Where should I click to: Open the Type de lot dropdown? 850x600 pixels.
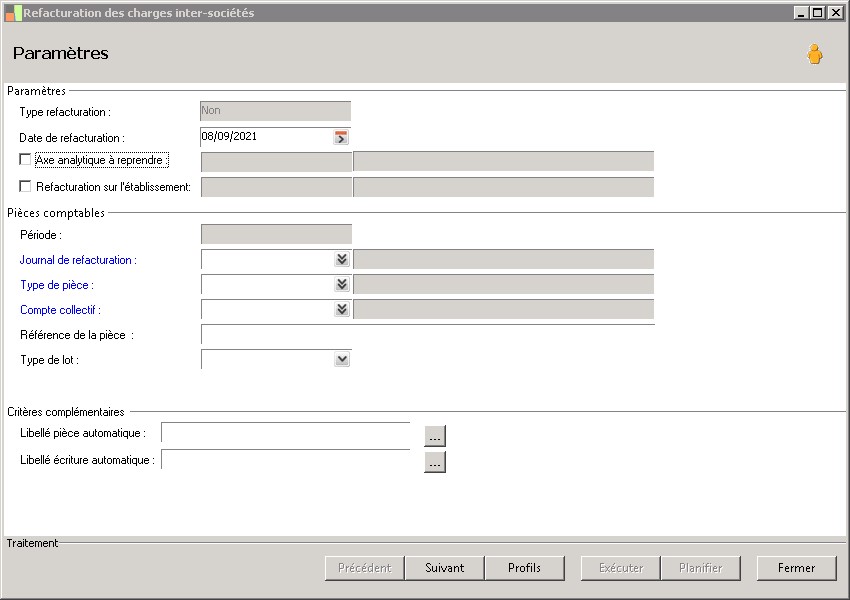tap(342, 359)
